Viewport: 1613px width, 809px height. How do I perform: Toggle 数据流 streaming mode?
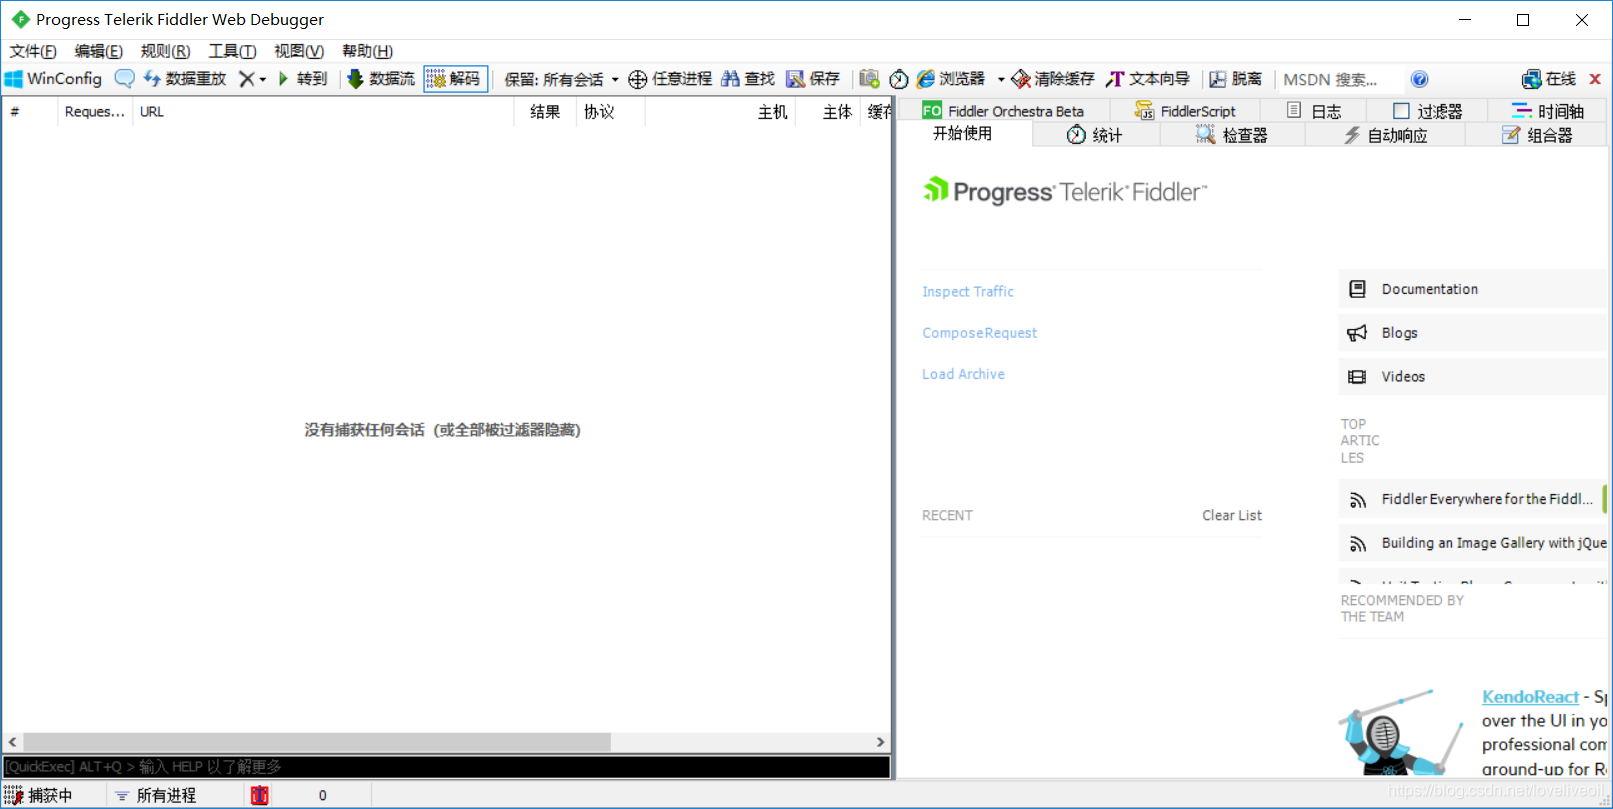(381, 79)
